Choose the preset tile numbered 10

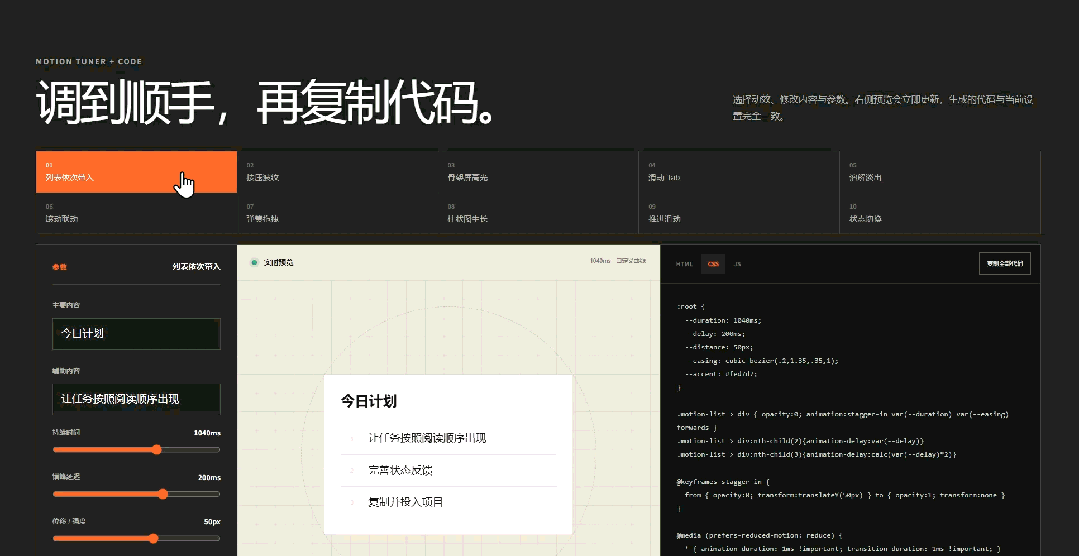pyautogui.click(x=940, y=213)
